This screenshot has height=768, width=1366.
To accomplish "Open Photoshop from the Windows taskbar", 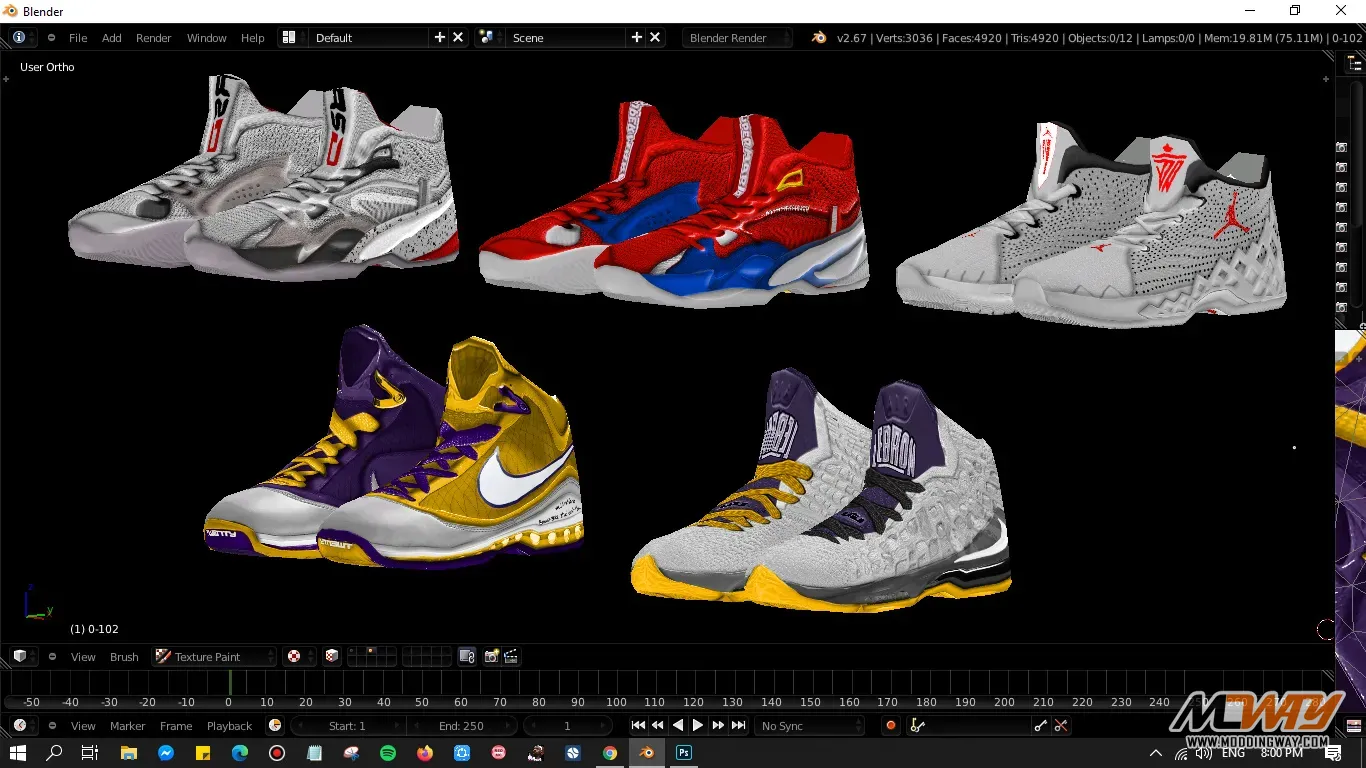I will (x=684, y=753).
